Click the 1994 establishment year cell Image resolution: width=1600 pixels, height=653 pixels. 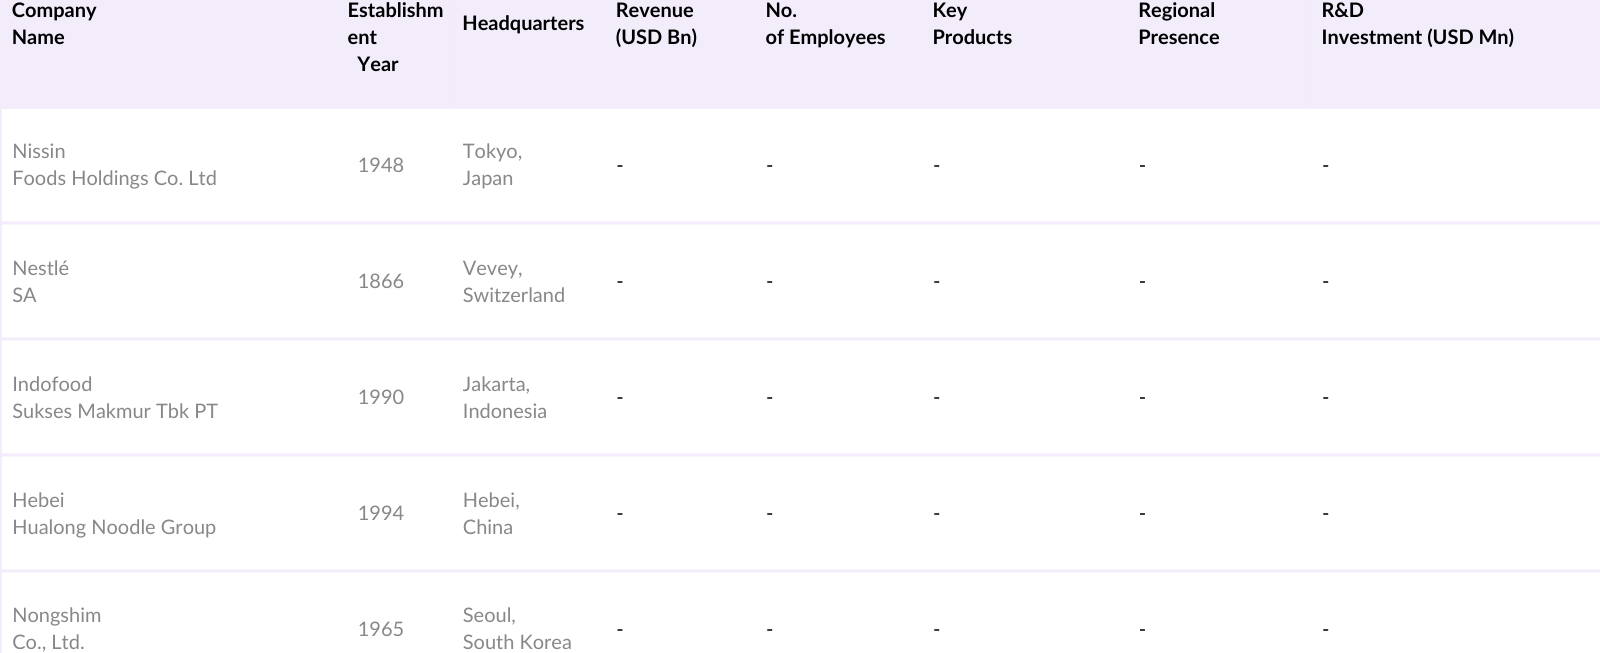coord(380,513)
